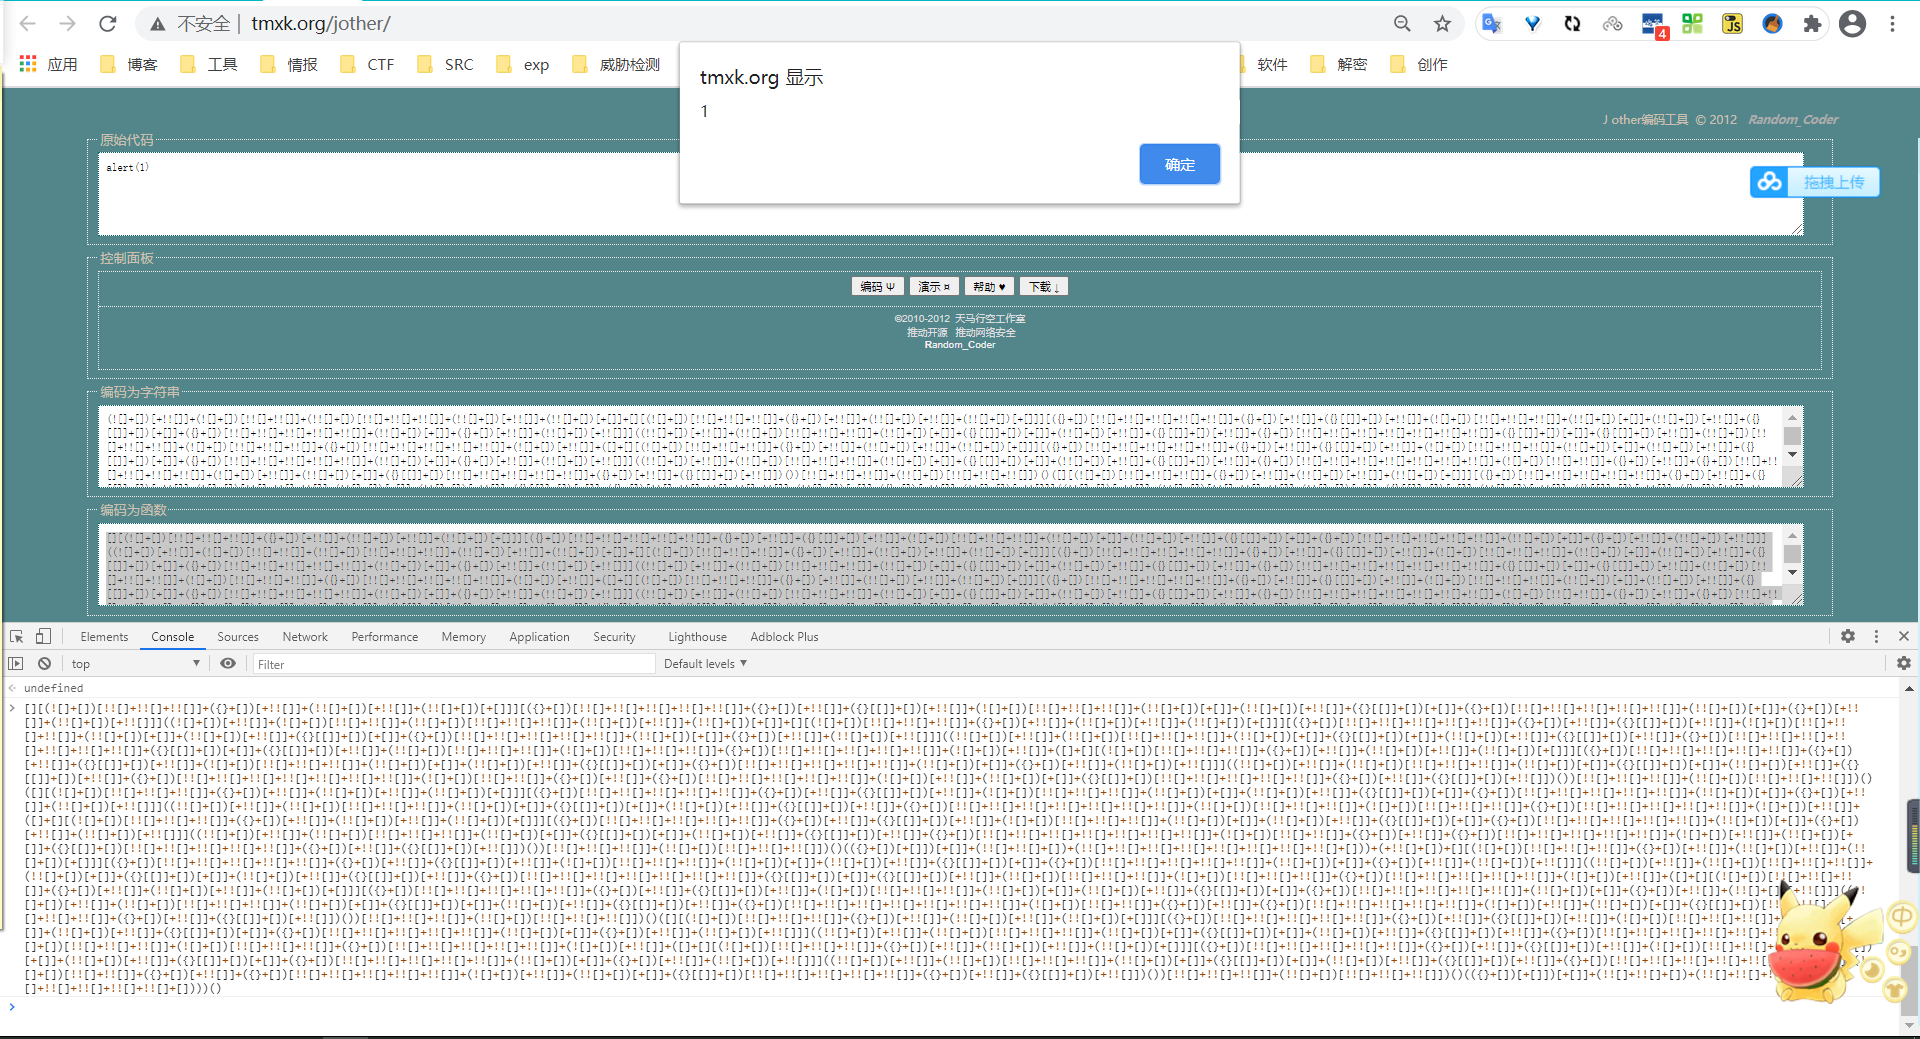Click the 编码 encode button

[877, 286]
